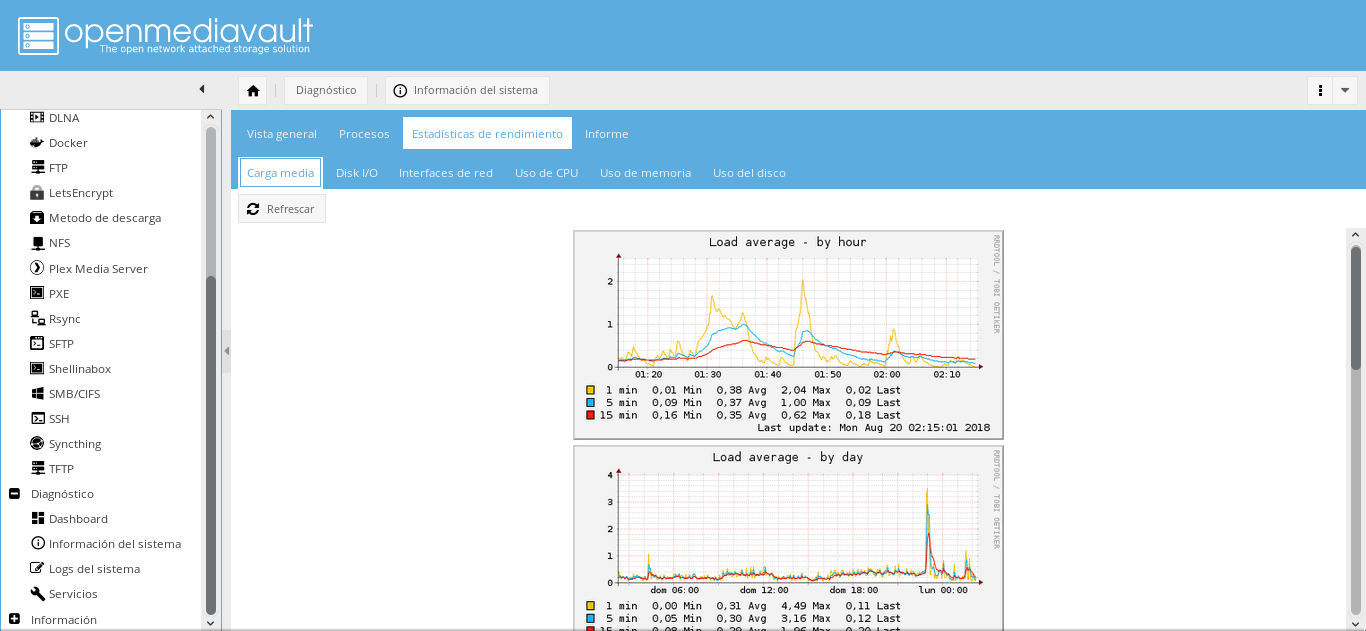Click the Syncthing icon
Image resolution: width=1366 pixels, height=631 pixels.
37,443
